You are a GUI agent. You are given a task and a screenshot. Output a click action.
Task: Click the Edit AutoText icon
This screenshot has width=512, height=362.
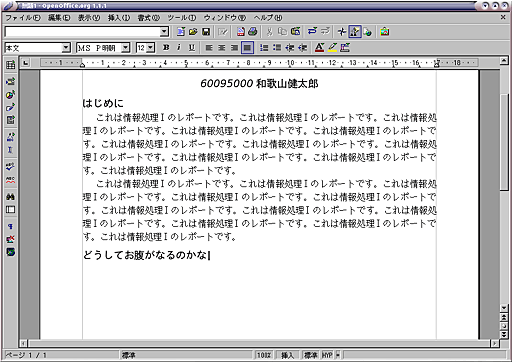[x=10, y=137]
